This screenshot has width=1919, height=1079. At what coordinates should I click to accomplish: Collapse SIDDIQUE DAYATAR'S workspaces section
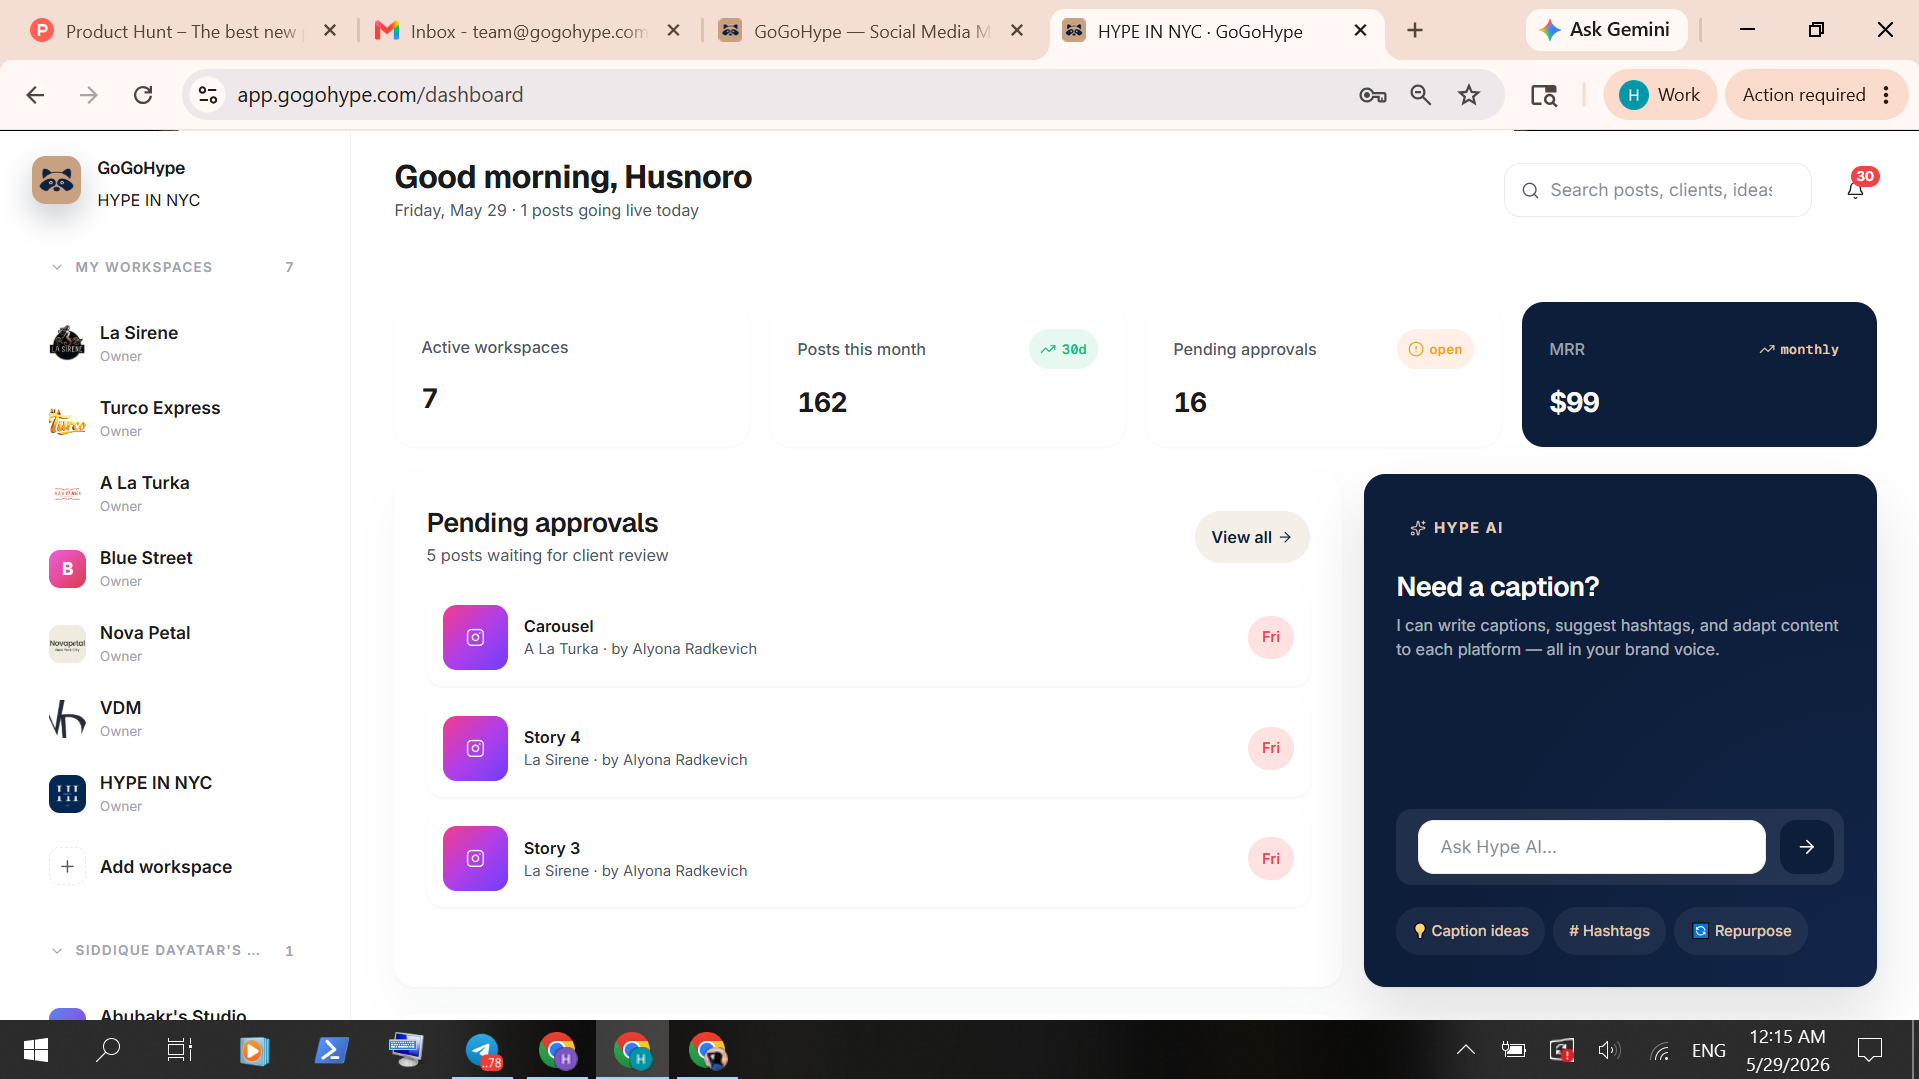57,950
